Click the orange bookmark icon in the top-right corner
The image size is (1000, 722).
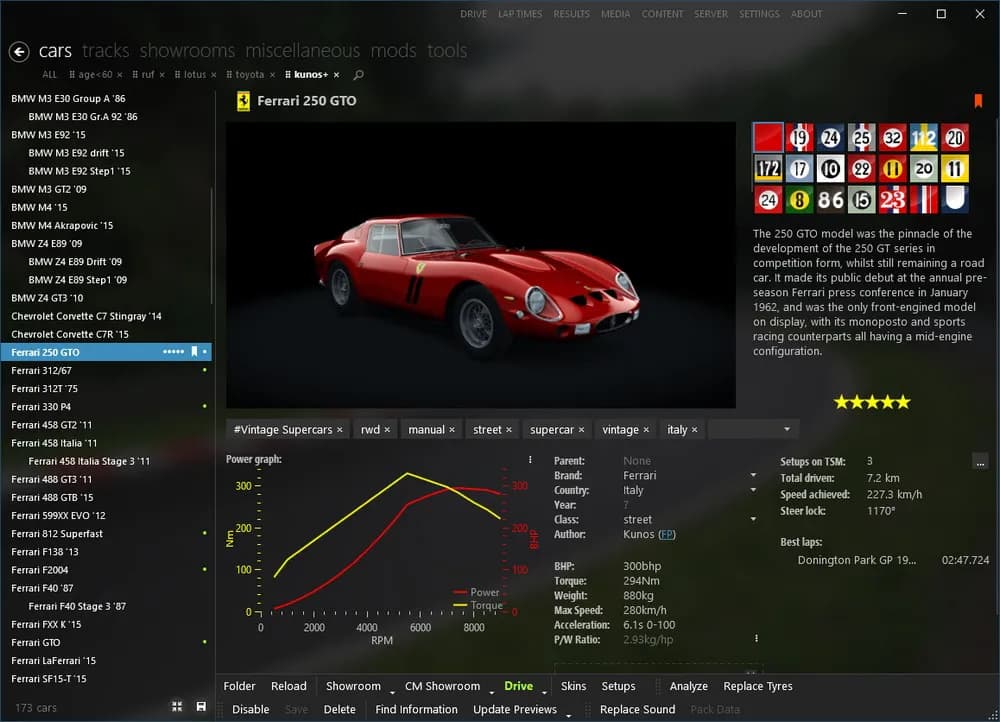click(x=979, y=100)
